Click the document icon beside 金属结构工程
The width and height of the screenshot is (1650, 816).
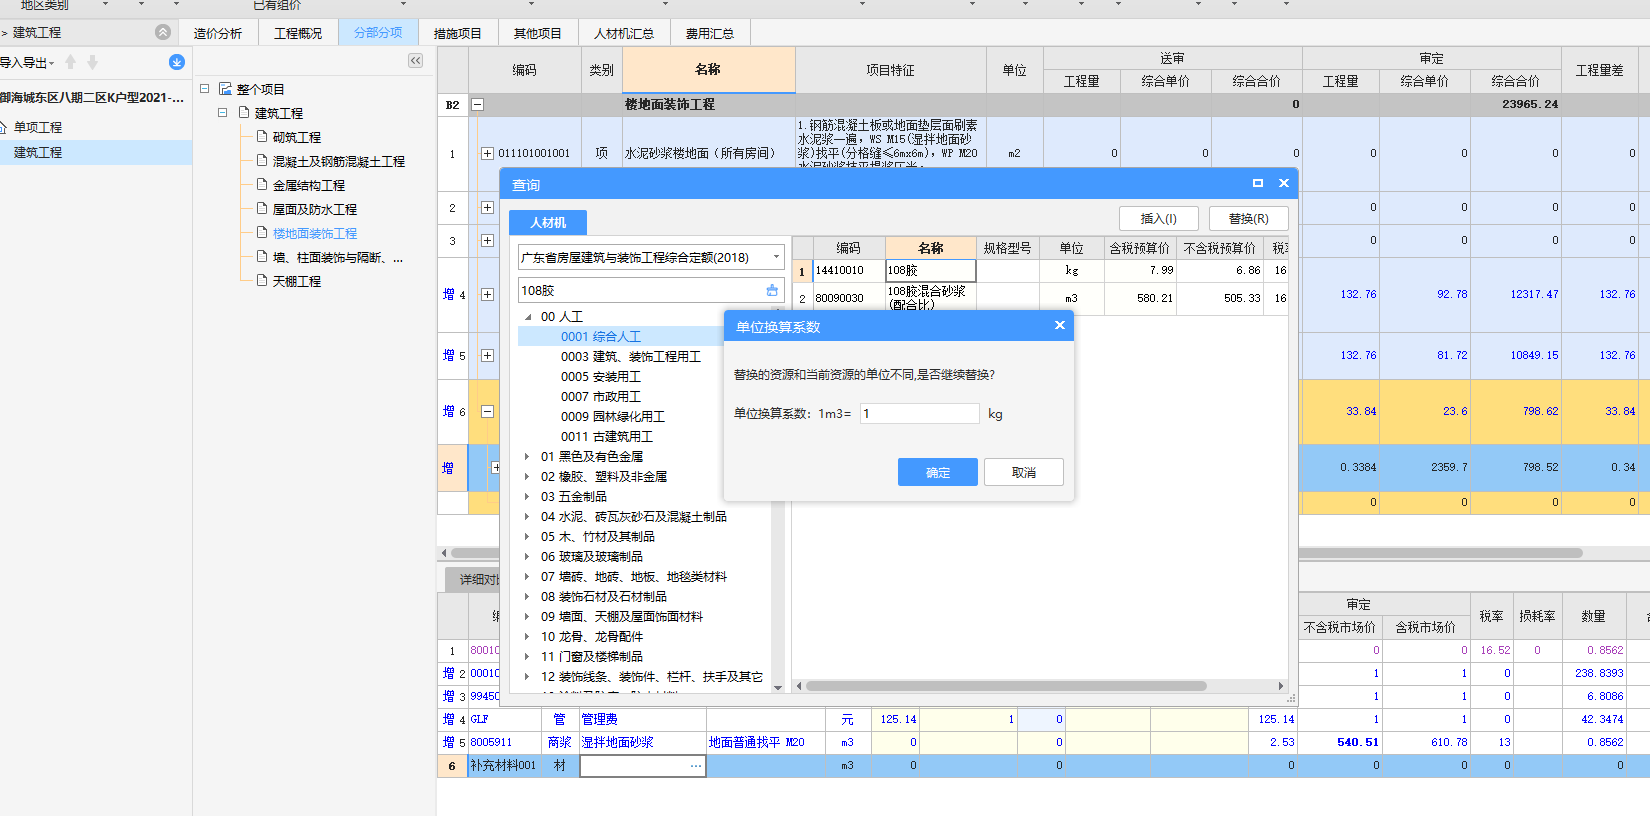[262, 184]
